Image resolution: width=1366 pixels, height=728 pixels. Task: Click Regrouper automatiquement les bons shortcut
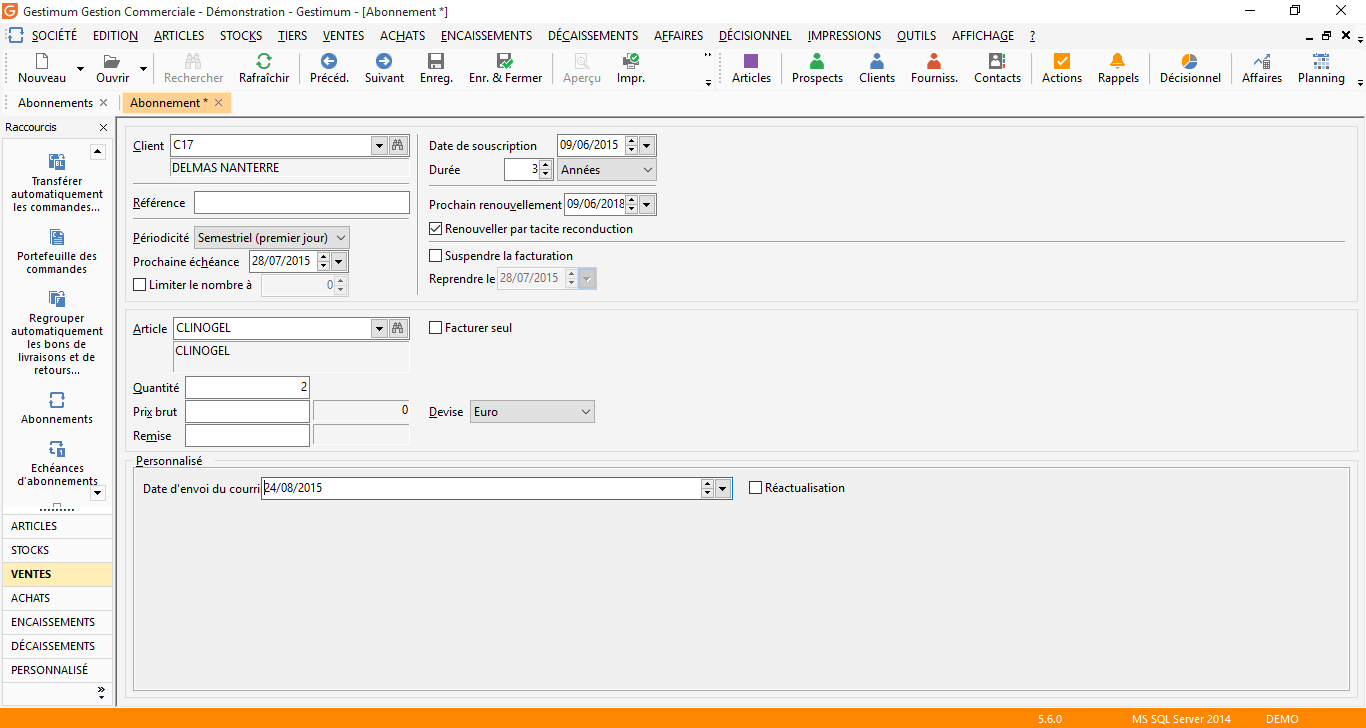click(57, 334)
